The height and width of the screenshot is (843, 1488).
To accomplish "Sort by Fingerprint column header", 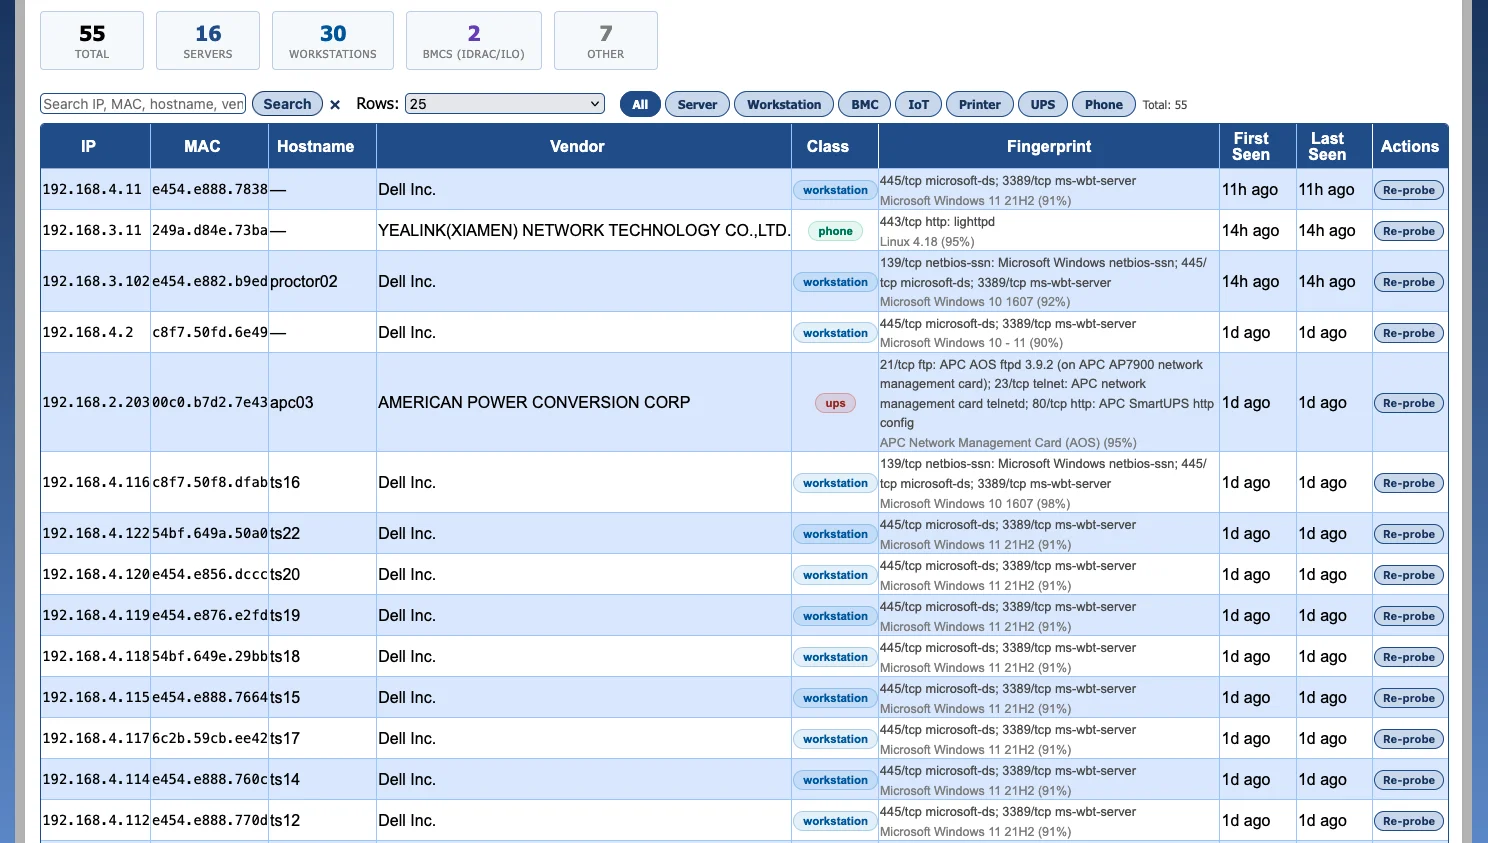I will pos(1049,146).
